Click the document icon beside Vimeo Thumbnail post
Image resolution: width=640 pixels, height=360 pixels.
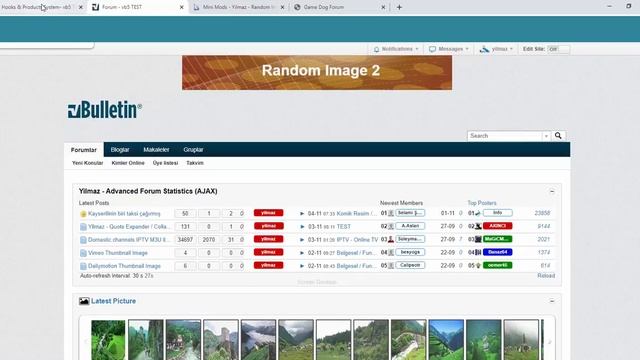click(x=83, y=253)
